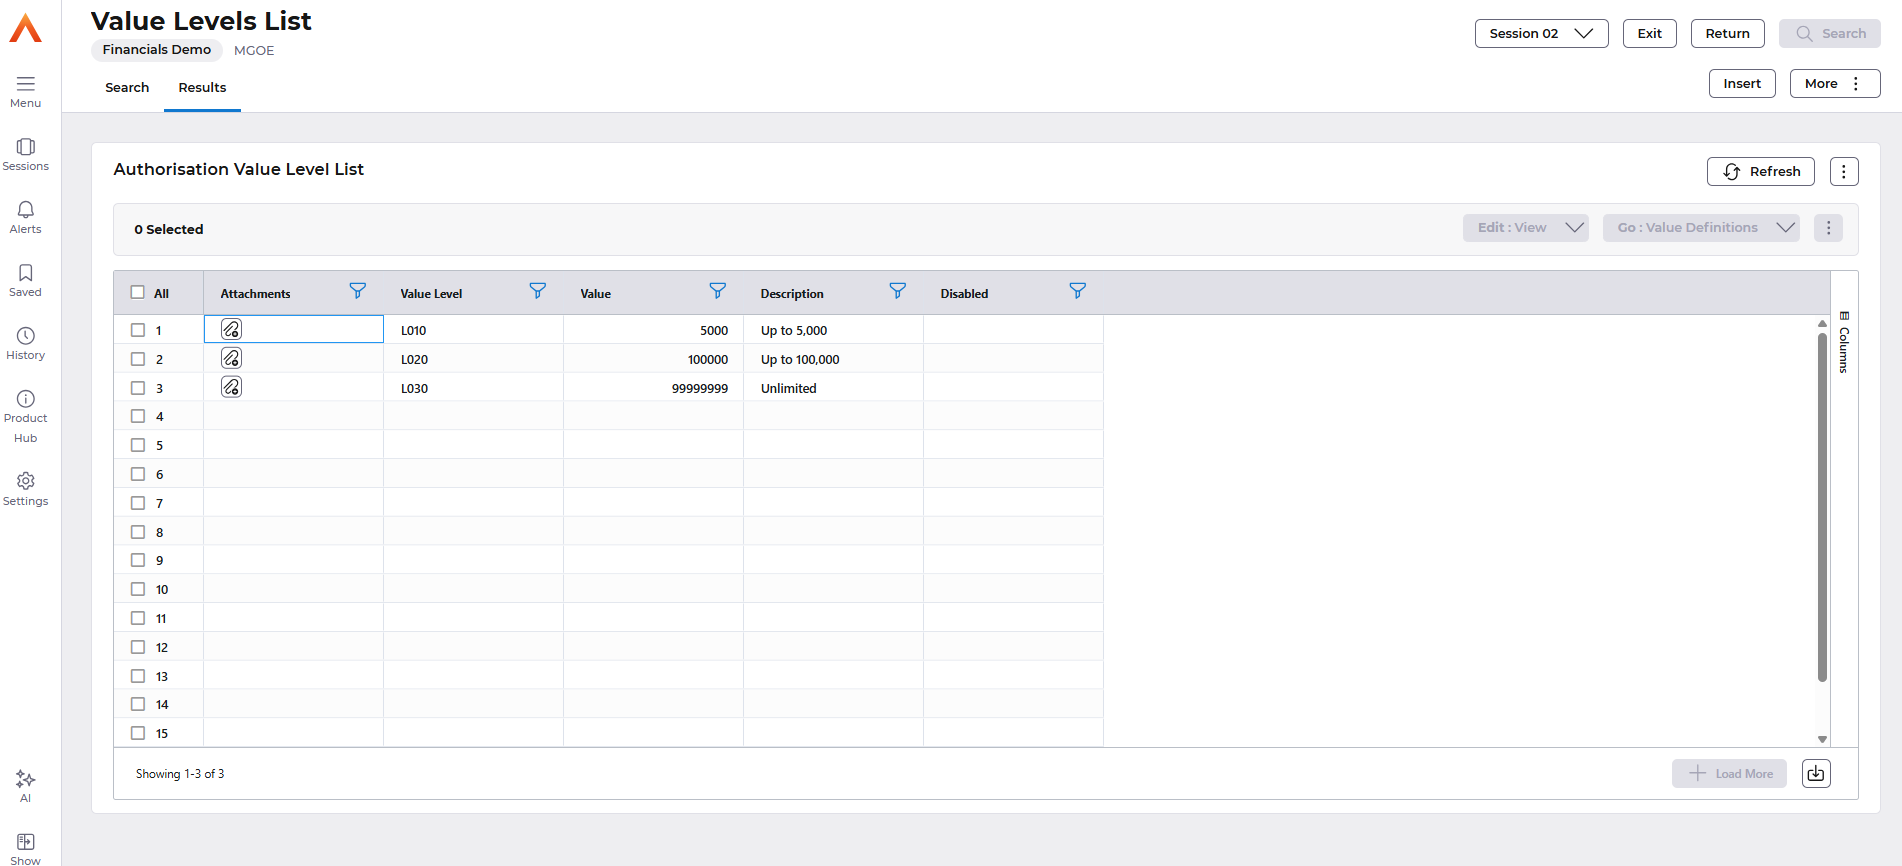Click the Insert button
Screen dimensions: 1902x866
[x=1742, y=84]
